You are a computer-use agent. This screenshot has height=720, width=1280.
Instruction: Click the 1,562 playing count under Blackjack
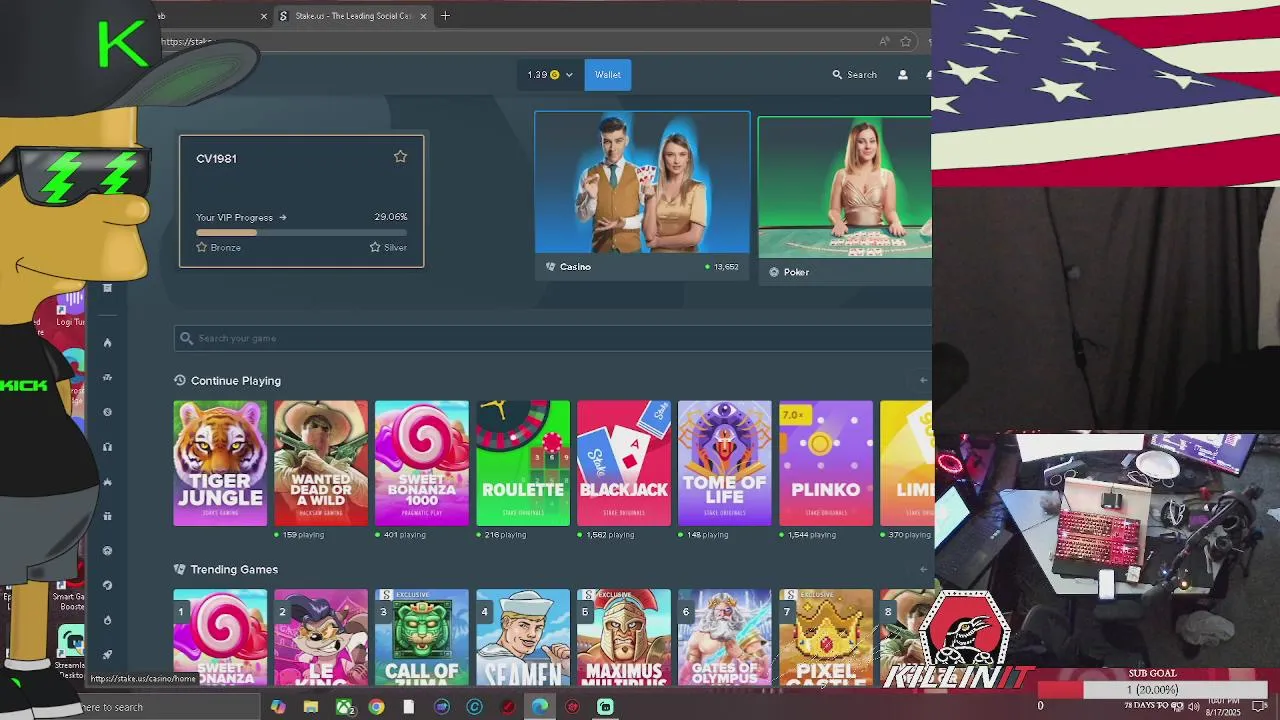pyautogui.click(x=606, y=535)
